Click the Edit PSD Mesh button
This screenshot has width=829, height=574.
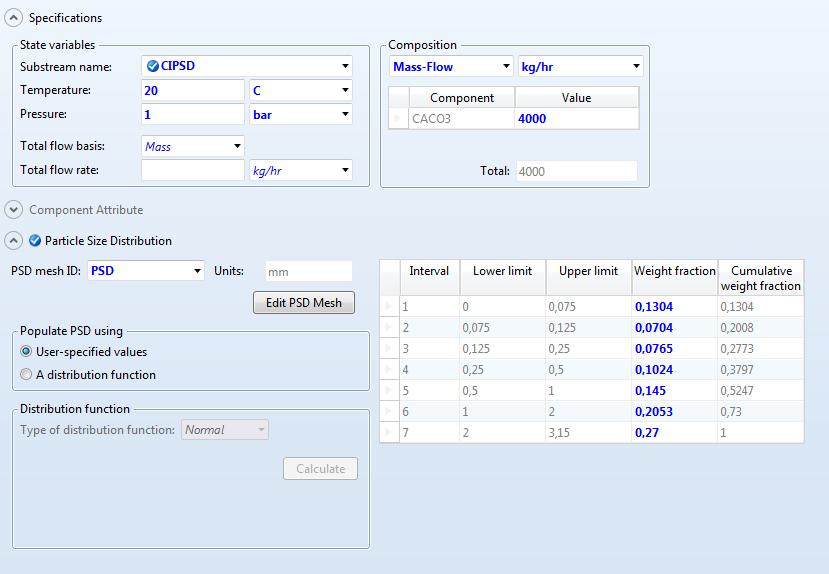tap(303, 302)
